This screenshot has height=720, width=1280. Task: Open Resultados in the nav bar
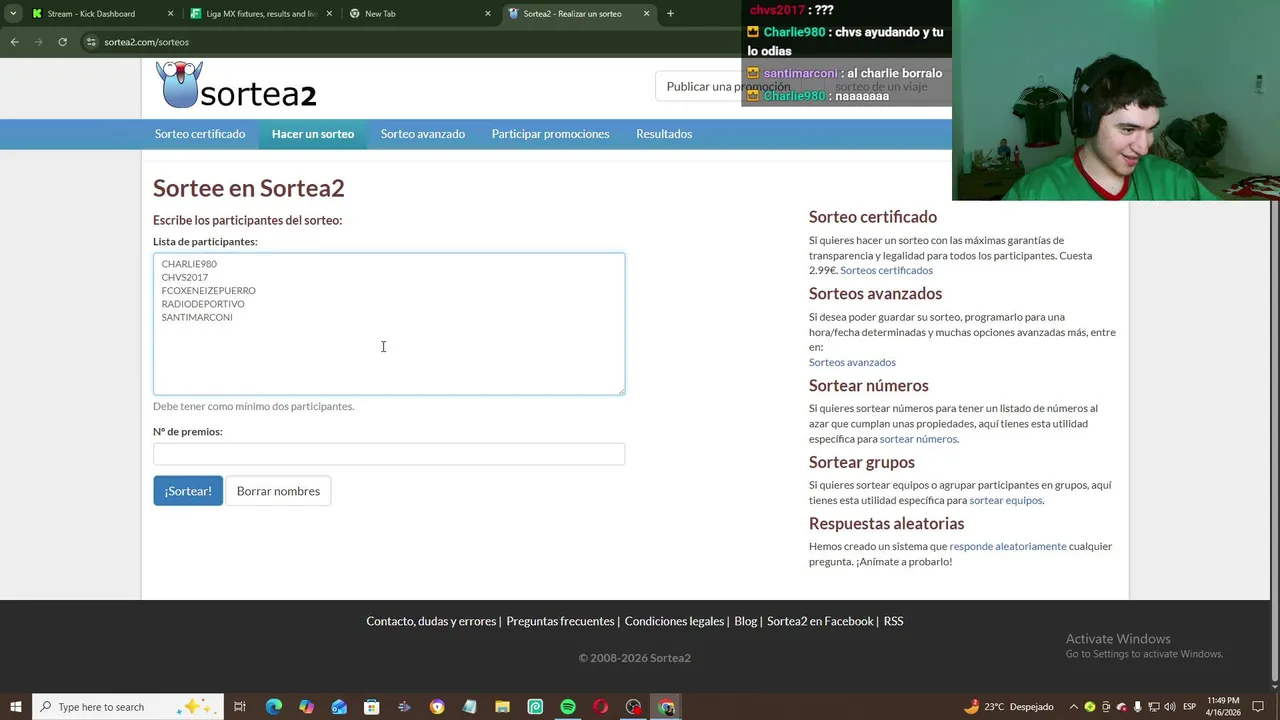click(664, 134)
